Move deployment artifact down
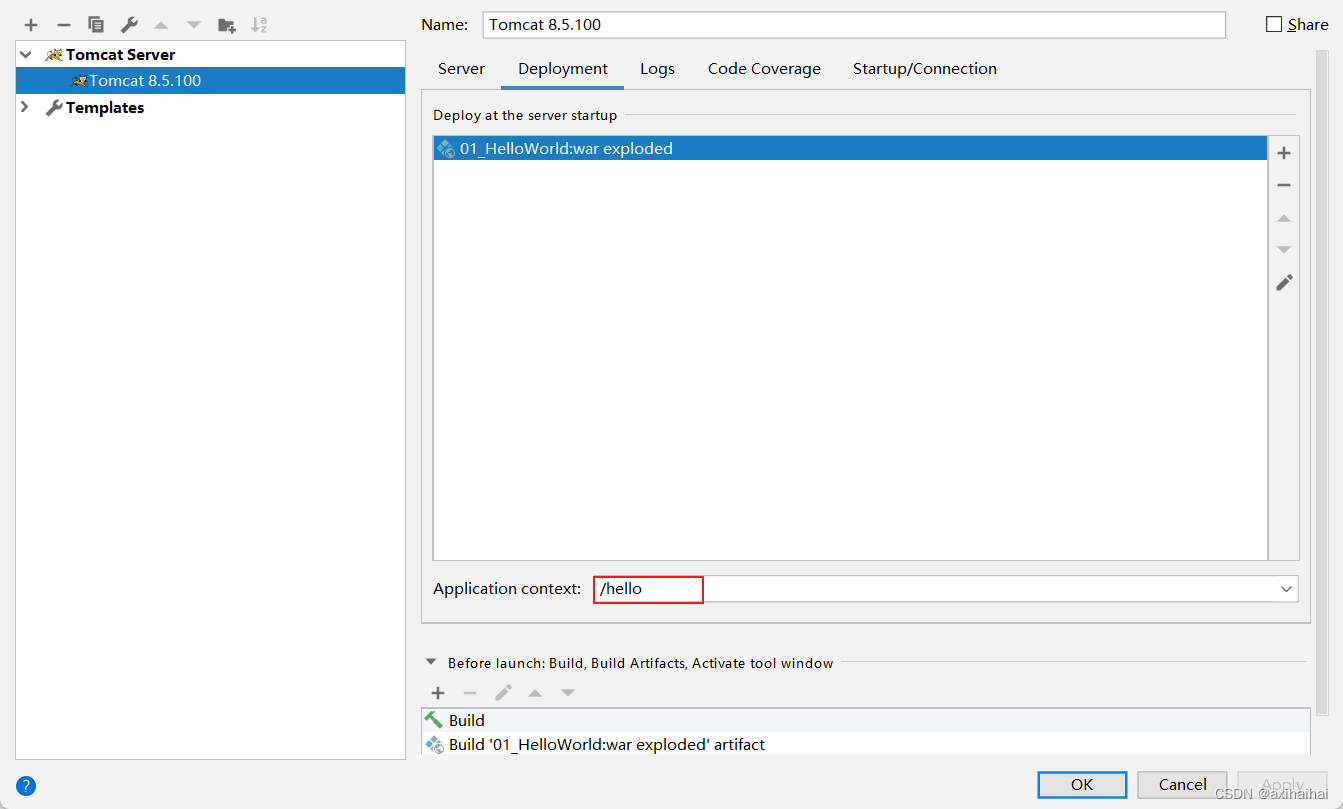The image size is (1343, 809). click(x=1284, y=250)
